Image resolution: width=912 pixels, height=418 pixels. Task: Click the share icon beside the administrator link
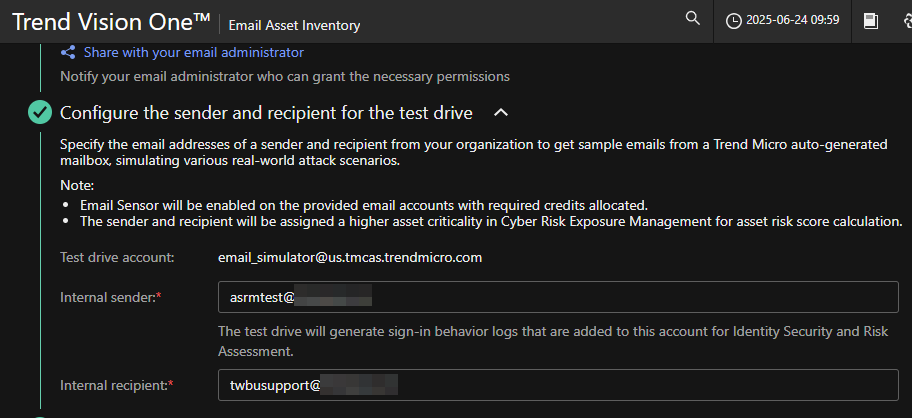(68, 52)
